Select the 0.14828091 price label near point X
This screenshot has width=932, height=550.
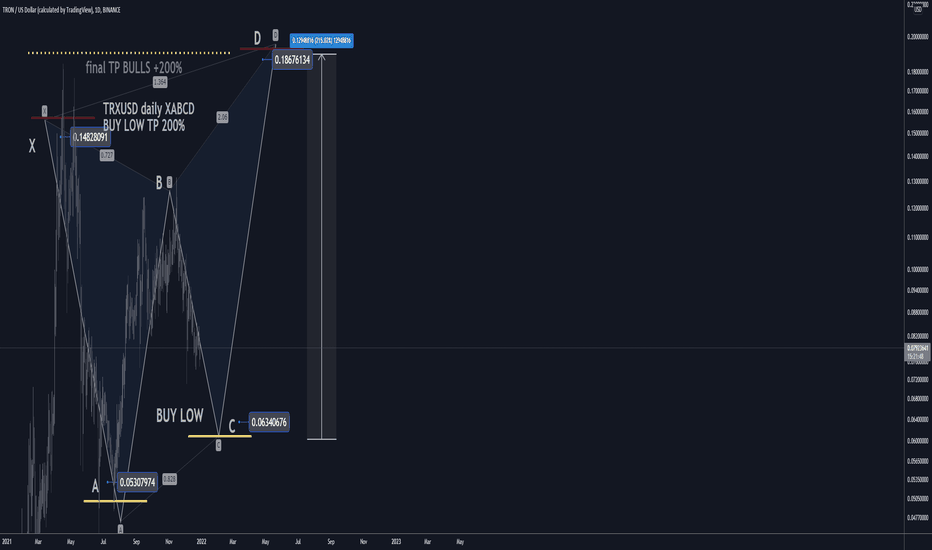[90, 137]
